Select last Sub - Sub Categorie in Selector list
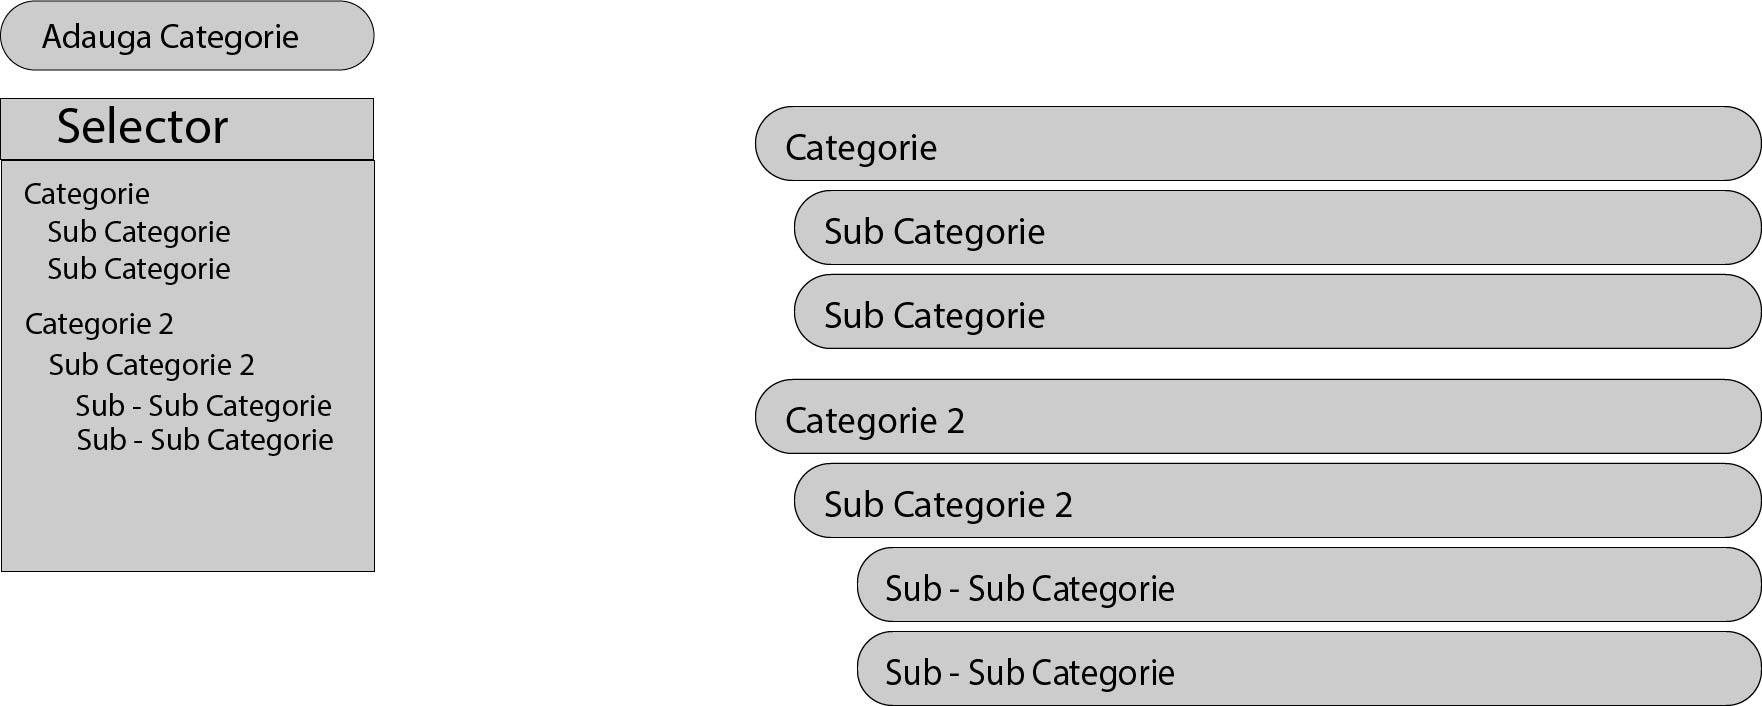The width and height of the screenshot is (1762, 706). (x=205, y=440)
